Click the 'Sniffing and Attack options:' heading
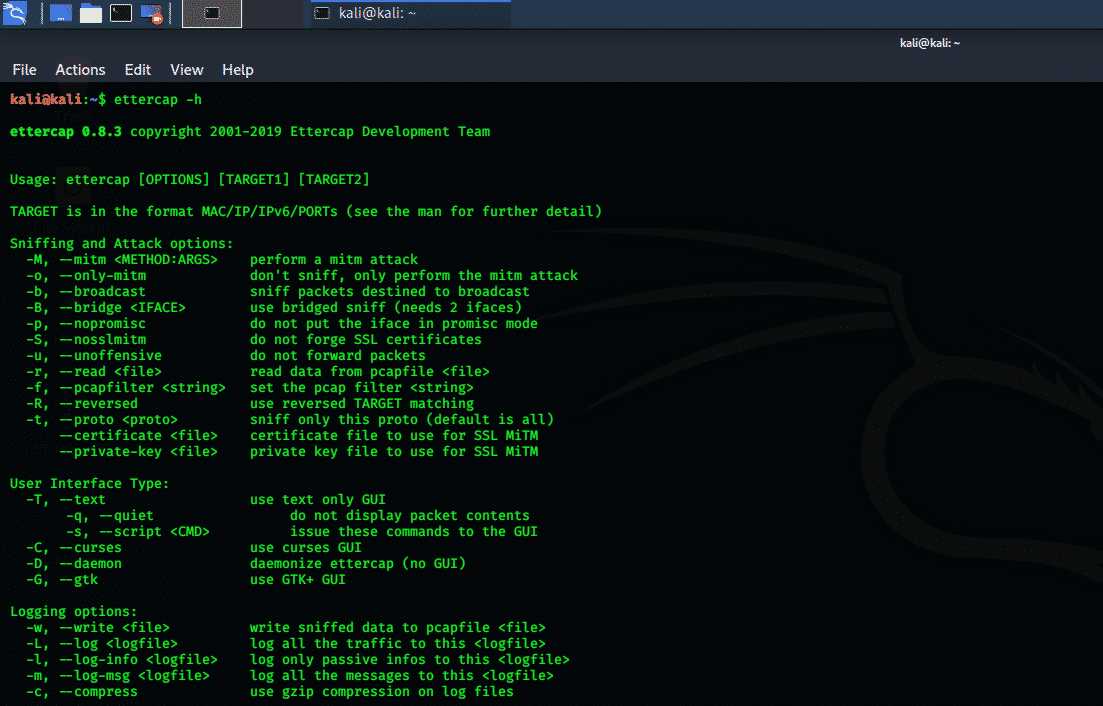This screenshot has width=1103, height=706. (x=122, y=243)
